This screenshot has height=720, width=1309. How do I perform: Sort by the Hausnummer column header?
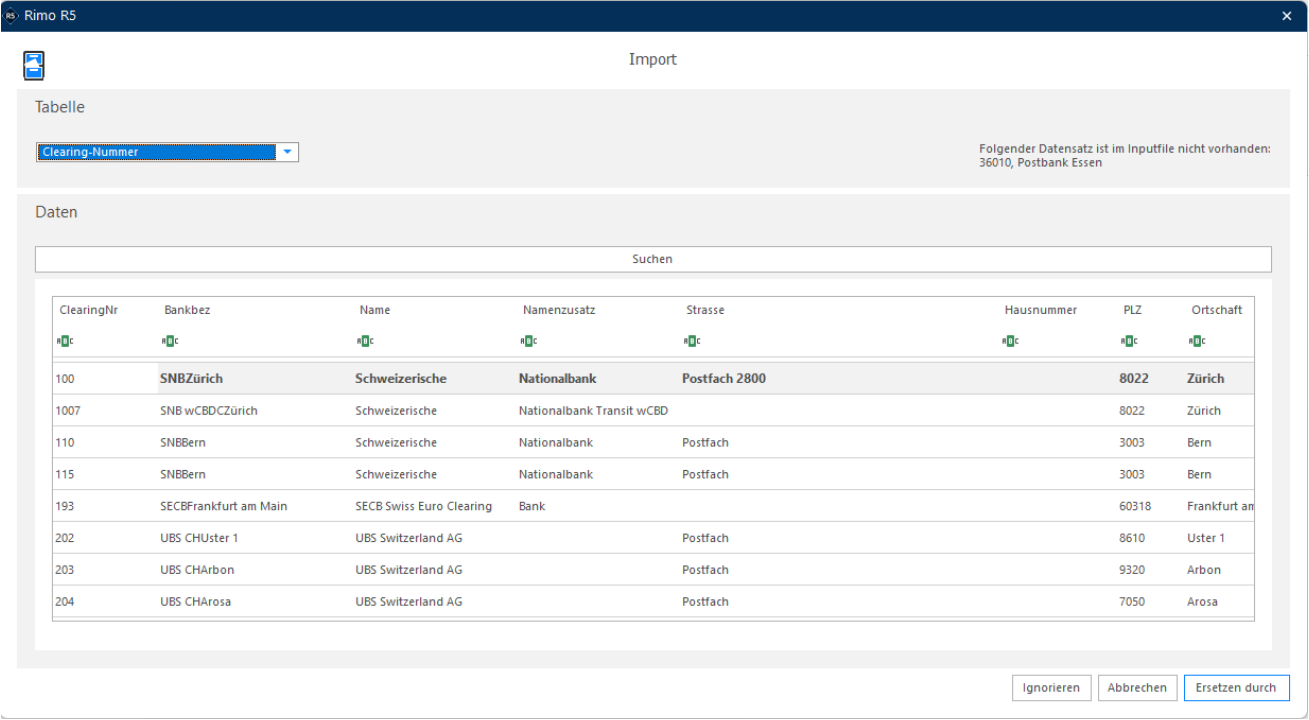[1041, 310]
